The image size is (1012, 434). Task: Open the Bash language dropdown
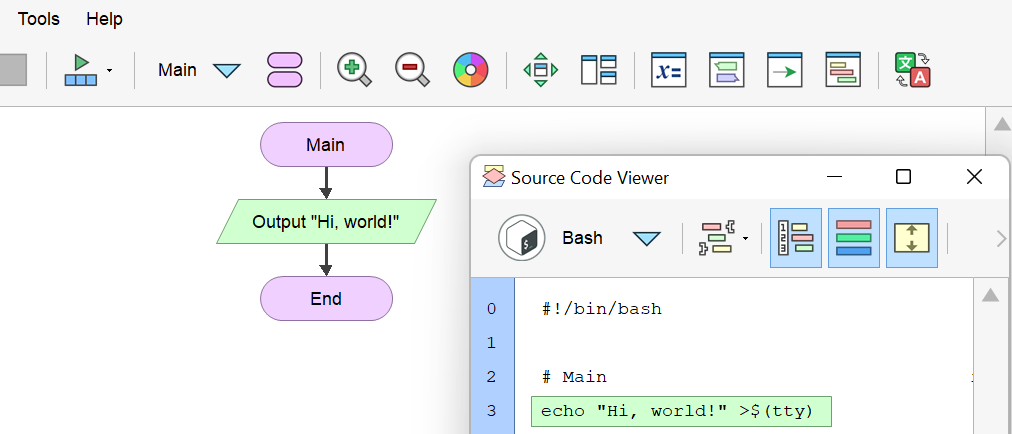(647, 238)
